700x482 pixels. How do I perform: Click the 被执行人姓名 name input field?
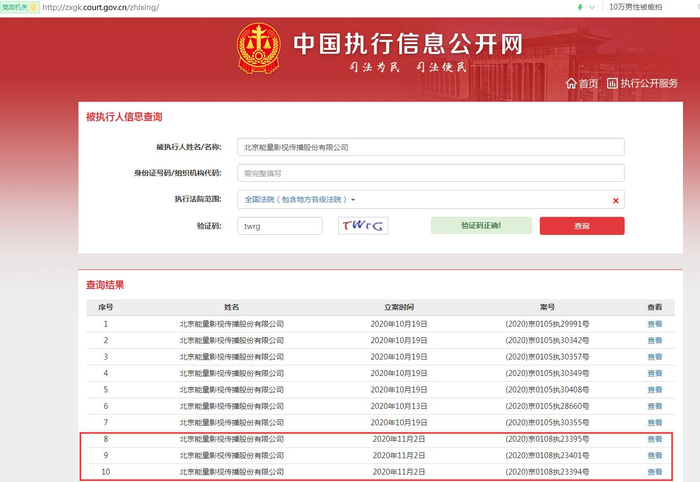(x=430, y=147)
